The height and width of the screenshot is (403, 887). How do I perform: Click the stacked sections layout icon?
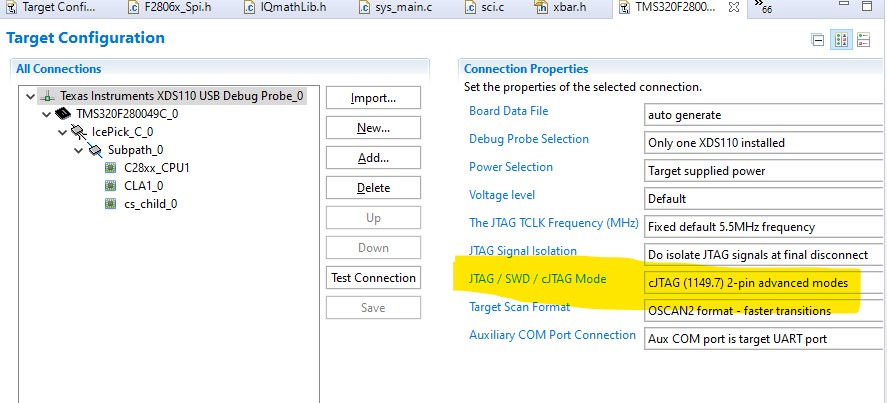click(863, 40)
